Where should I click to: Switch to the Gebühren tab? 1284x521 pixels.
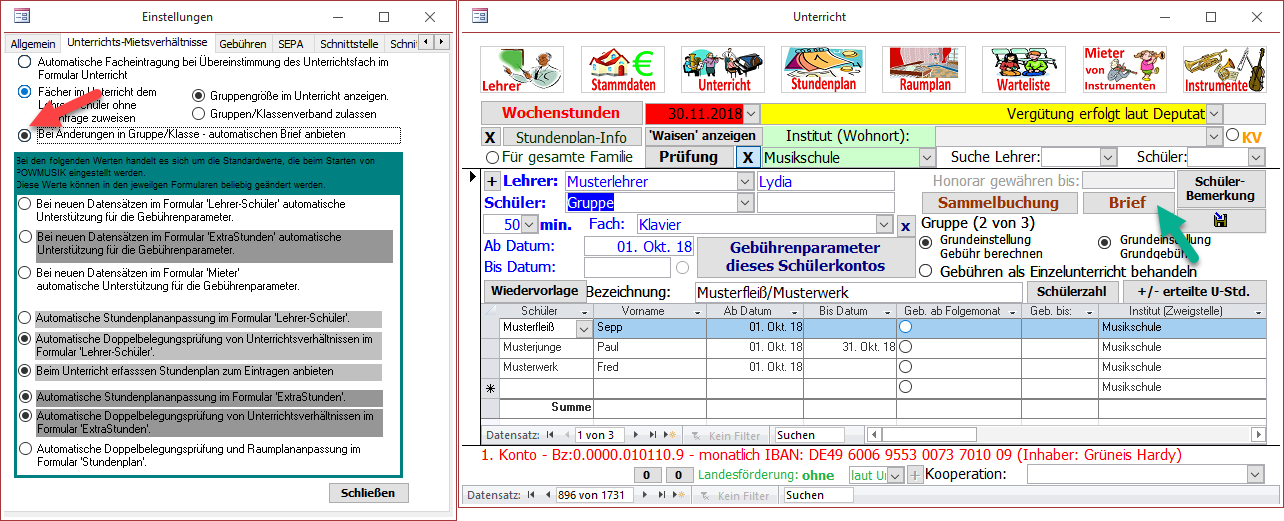click(x=242, y=44)
